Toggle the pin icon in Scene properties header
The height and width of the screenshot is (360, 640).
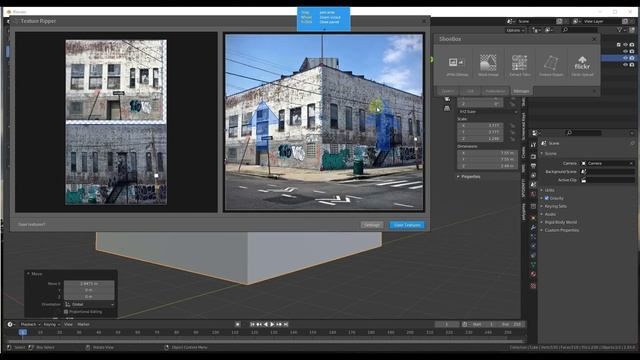pyautogui.click(x=632, y=143)
